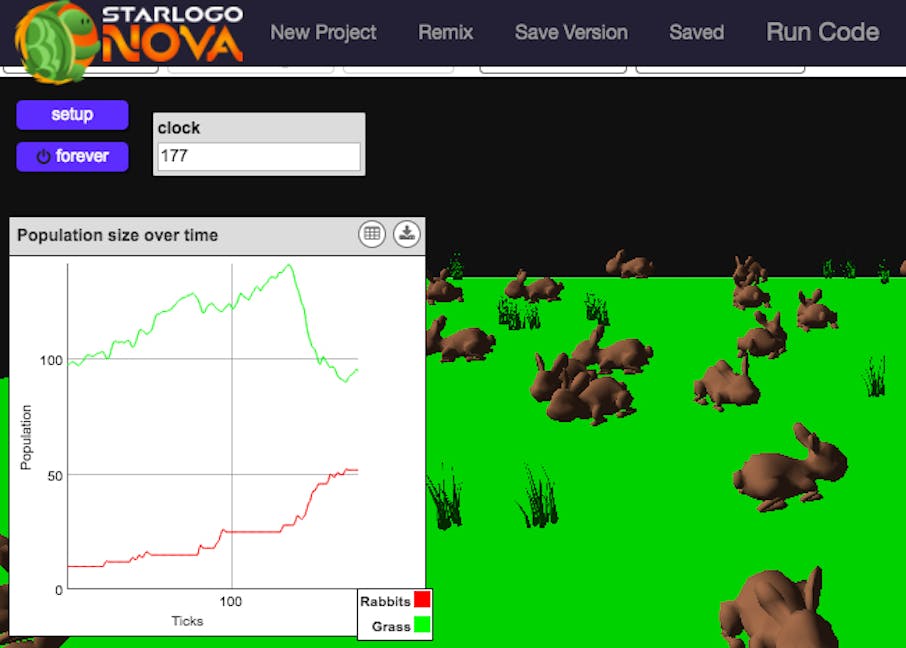Image resolution: width=906 pixels, height=648 pixels.
Task: Click the clock widget's title label
Action: click(179, 128)
